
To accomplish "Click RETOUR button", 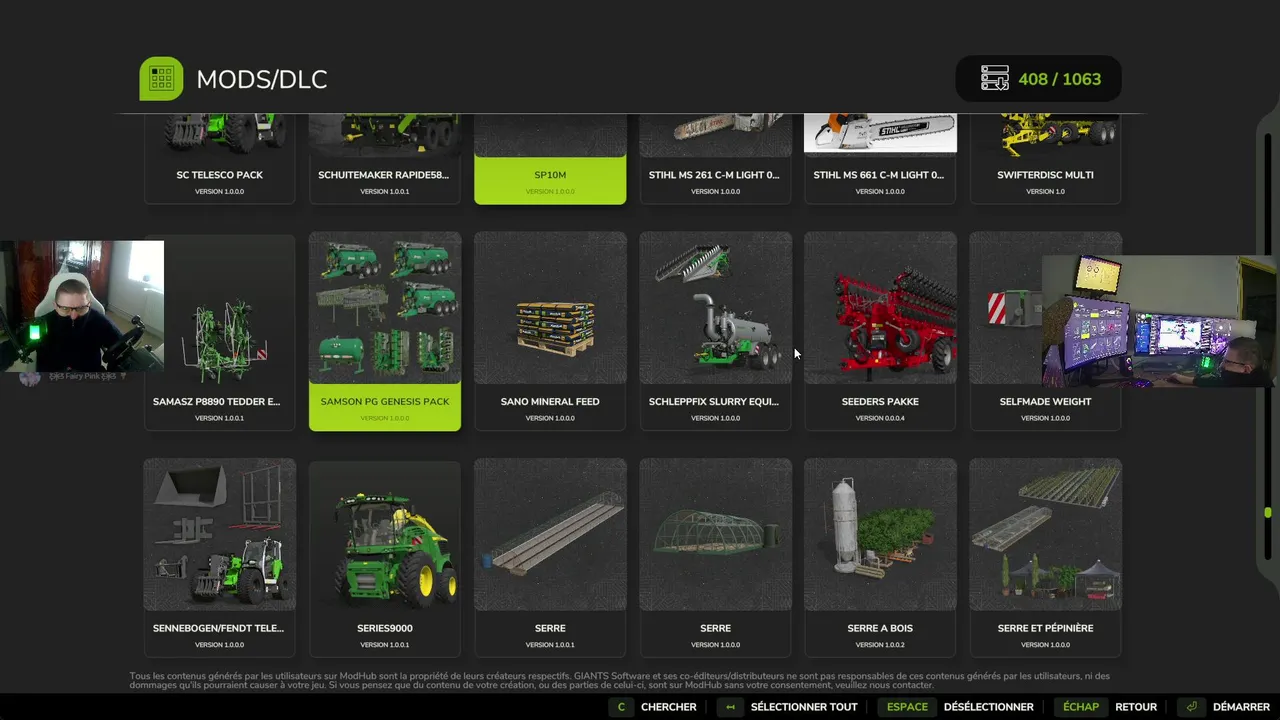I will (x=1136, y=707).
